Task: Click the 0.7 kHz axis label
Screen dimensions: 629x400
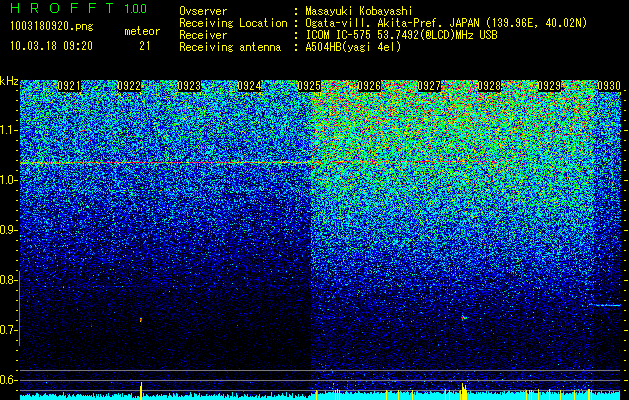Action: (x=8, y=330)
